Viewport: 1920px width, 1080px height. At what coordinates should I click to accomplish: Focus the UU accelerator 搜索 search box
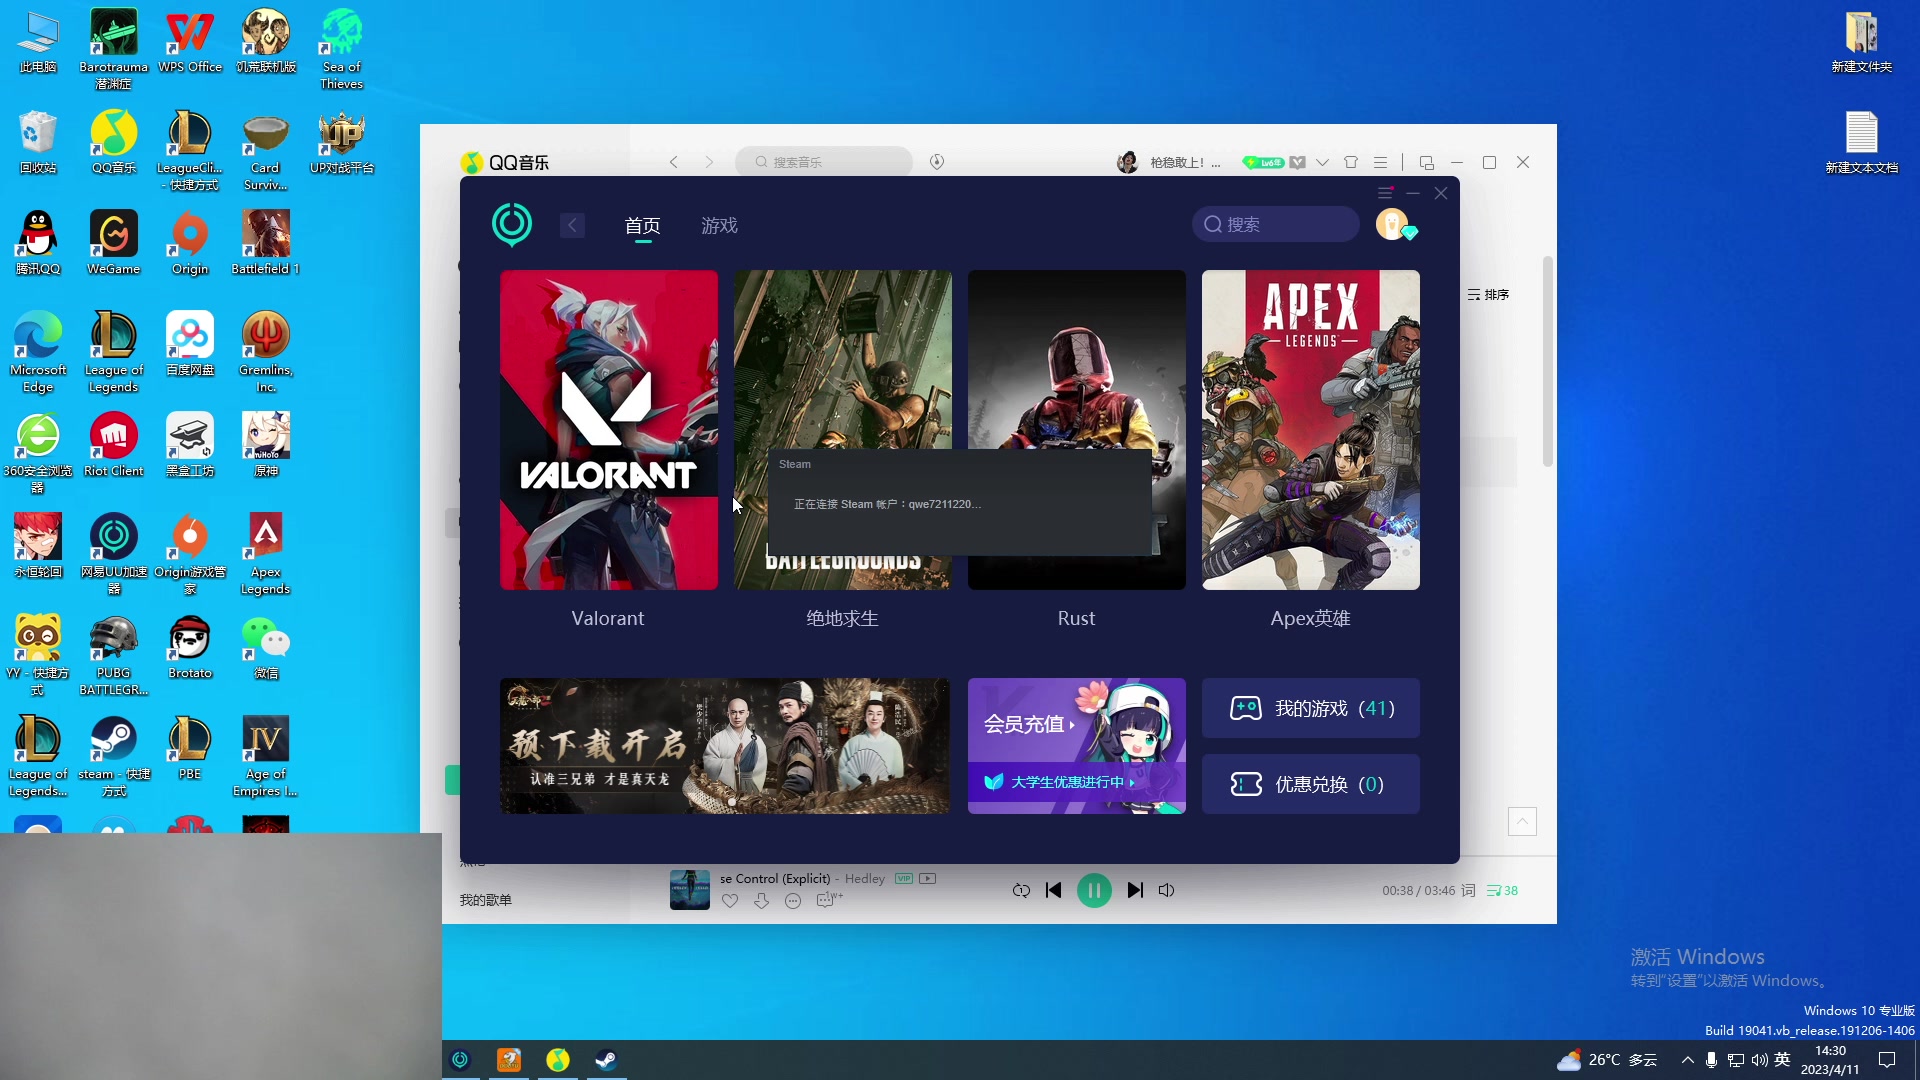pyautogui.click(x=1276, y=224)
